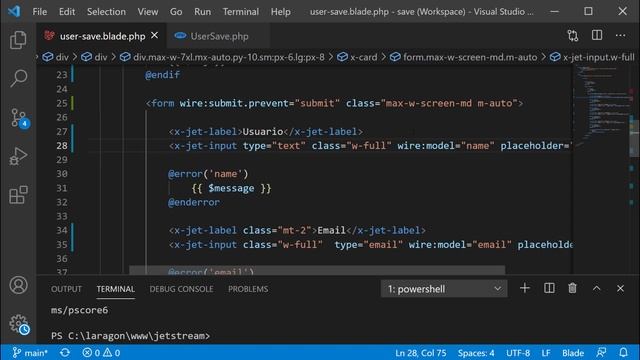The image size is (640, 360).
Task: Click the @enderror directive on line 32
Action: pos(193,202)
